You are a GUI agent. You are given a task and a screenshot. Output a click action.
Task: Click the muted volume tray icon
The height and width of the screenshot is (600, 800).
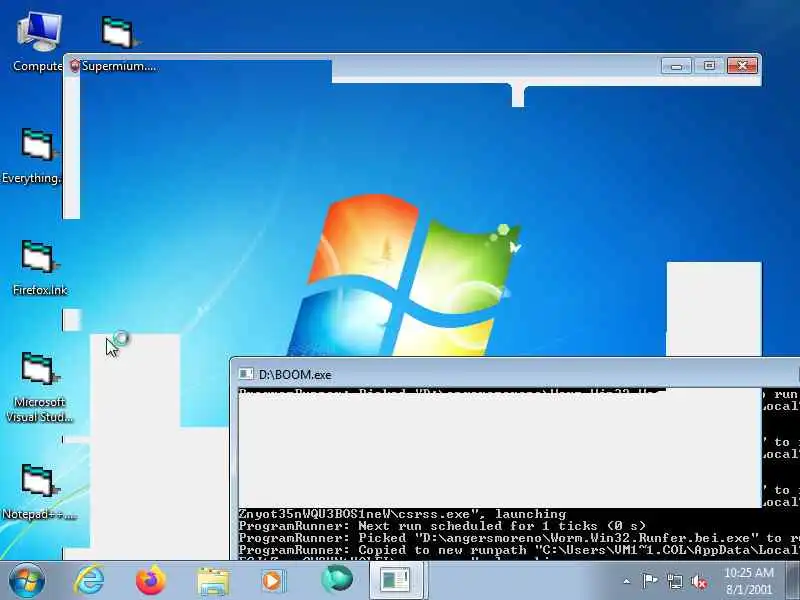coord(699,582)
